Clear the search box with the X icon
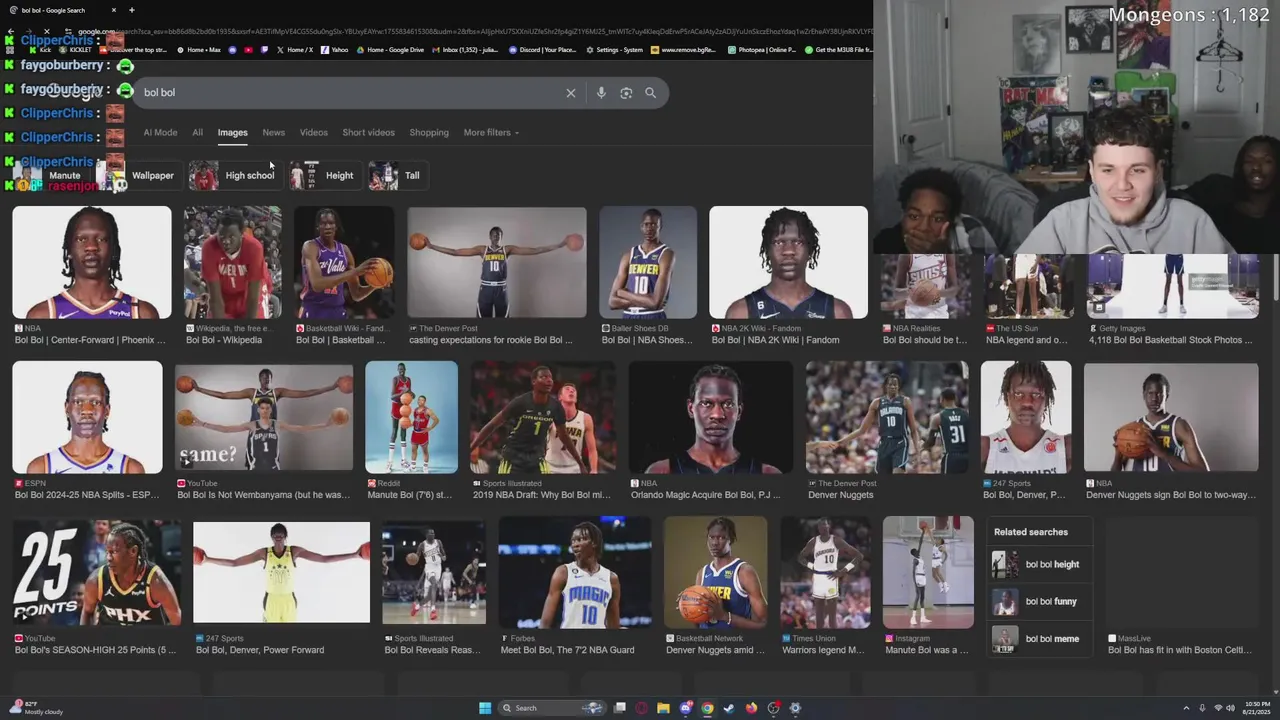This screenshot has width=1280, height=720. 571,93
